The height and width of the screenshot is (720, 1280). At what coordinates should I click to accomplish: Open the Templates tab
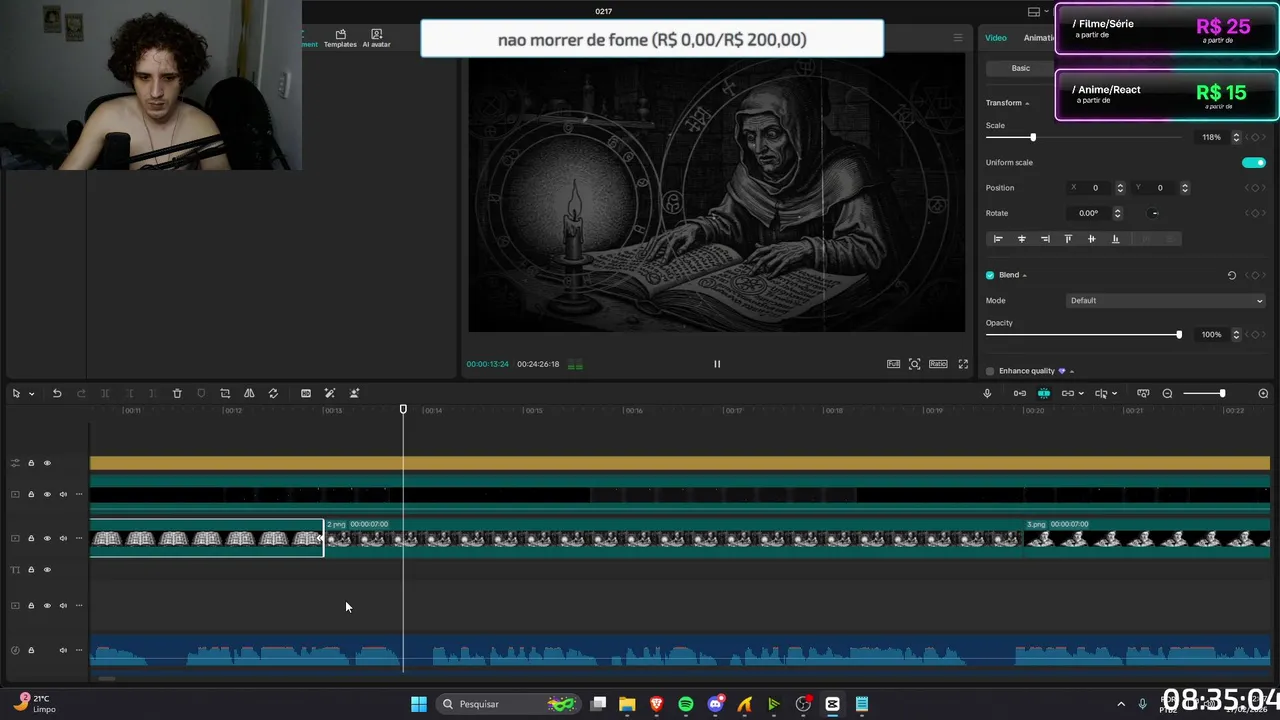click(x=340, y=38)
